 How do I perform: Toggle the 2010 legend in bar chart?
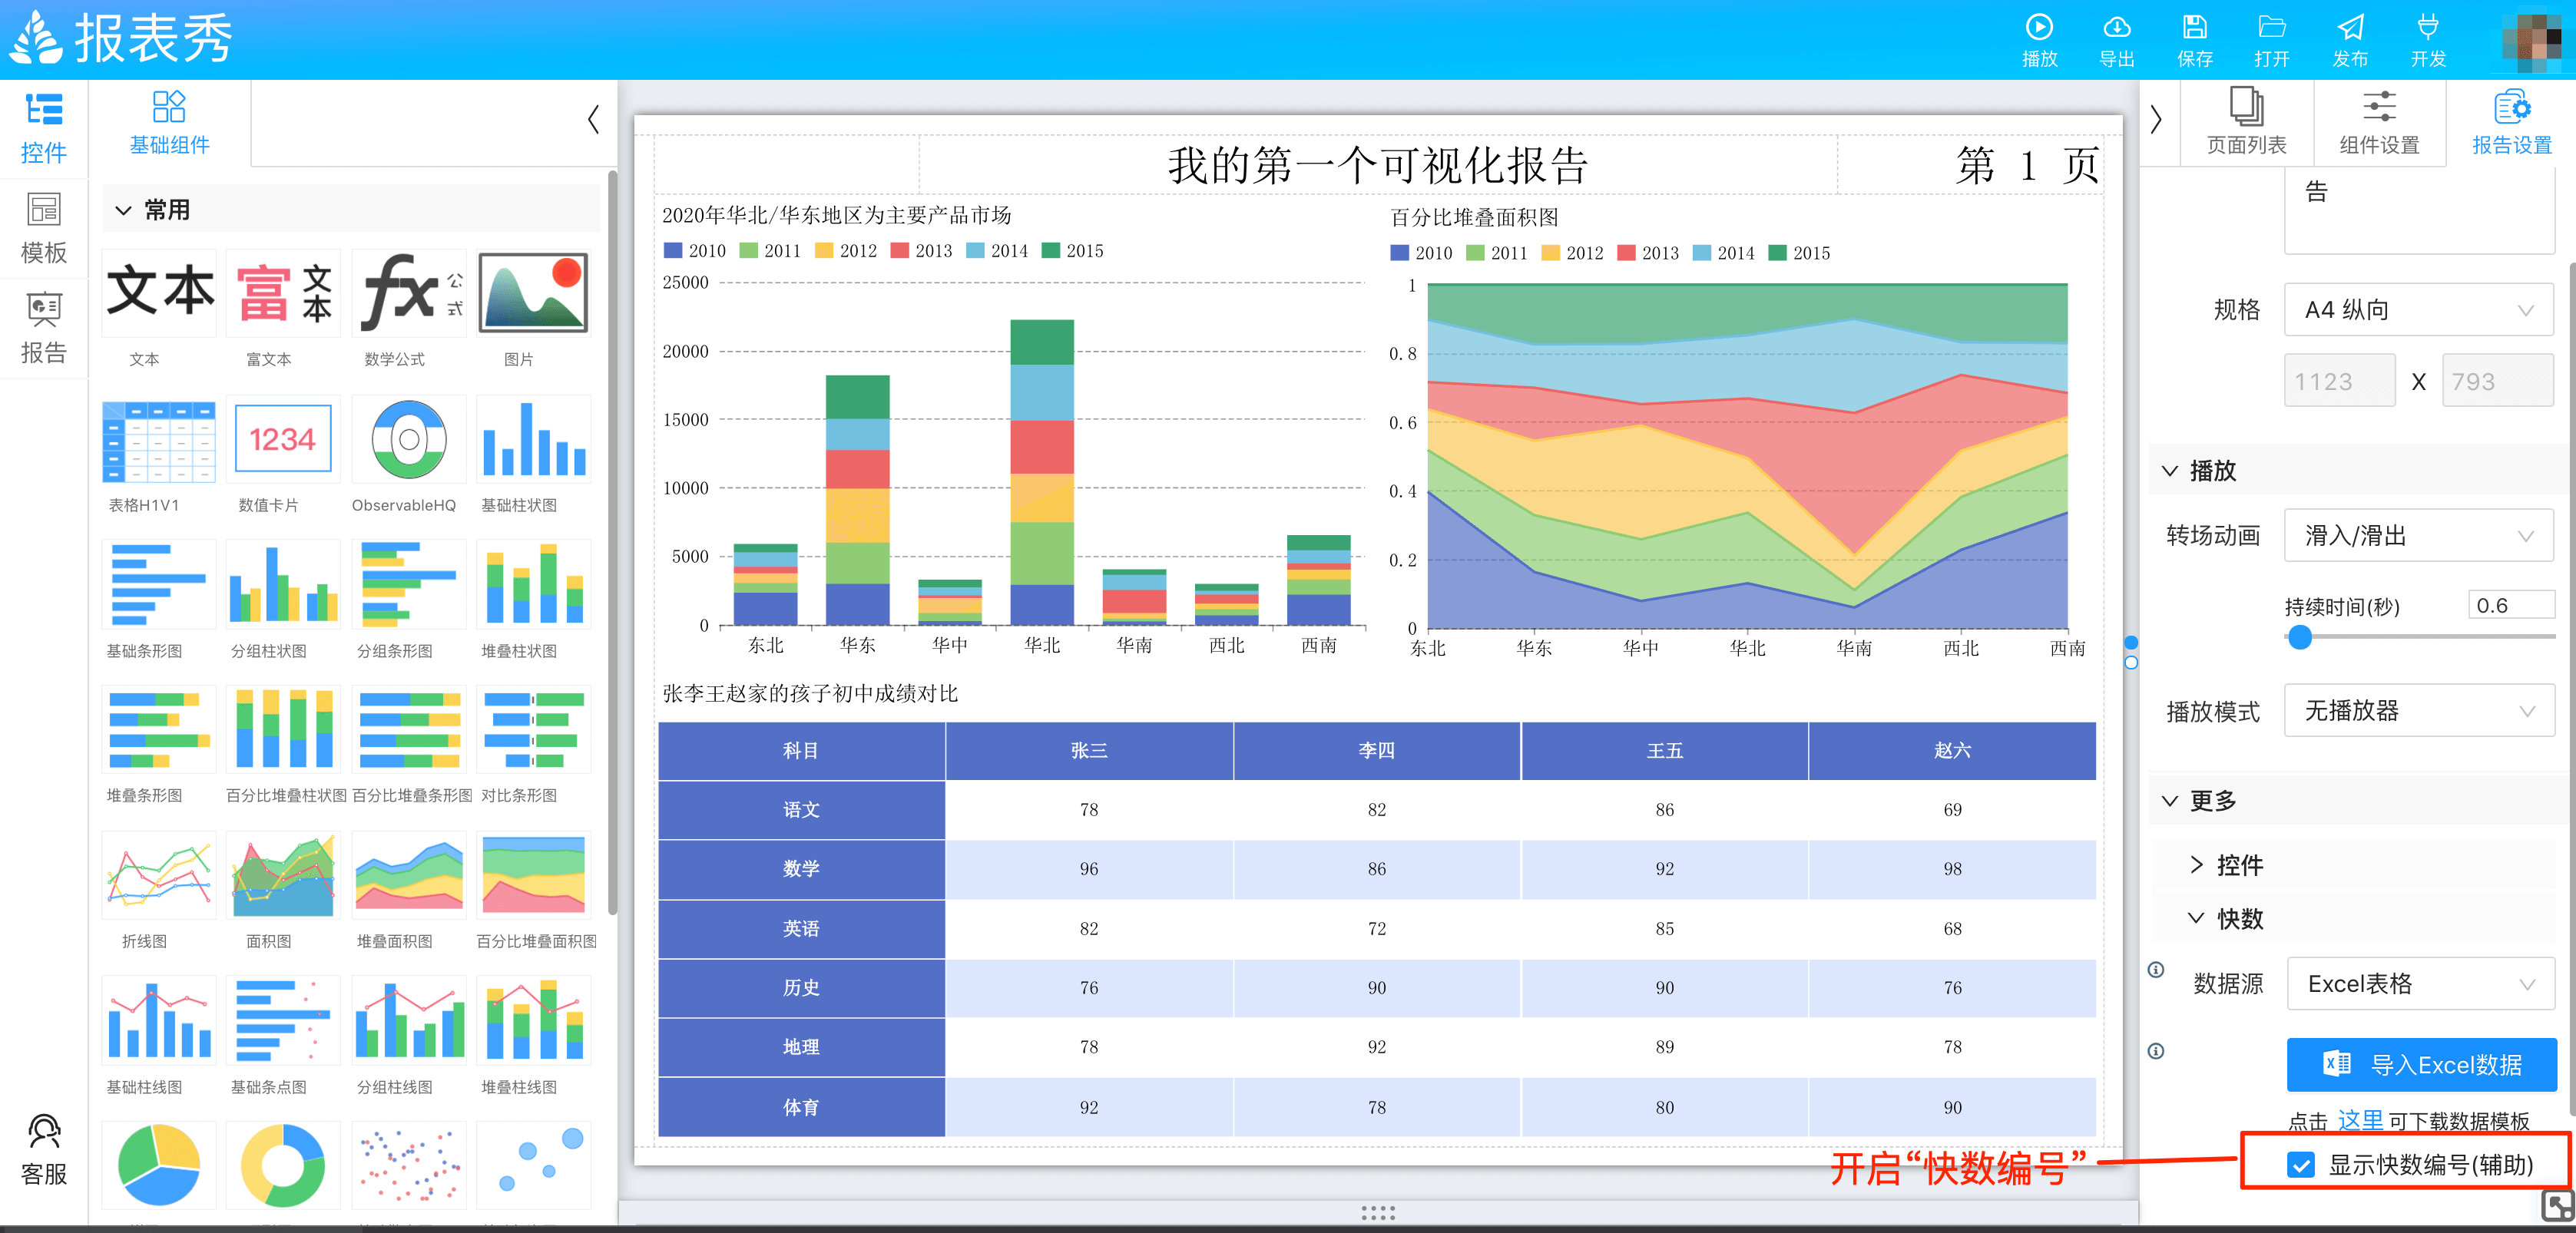pos(694,251)
